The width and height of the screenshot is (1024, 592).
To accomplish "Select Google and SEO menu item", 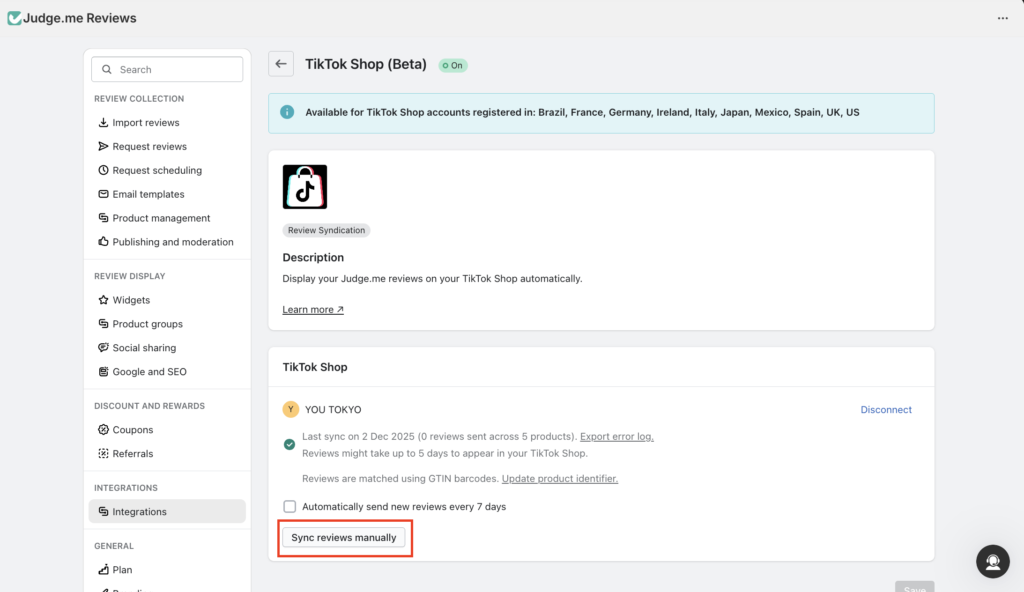I will click(149, 372).
